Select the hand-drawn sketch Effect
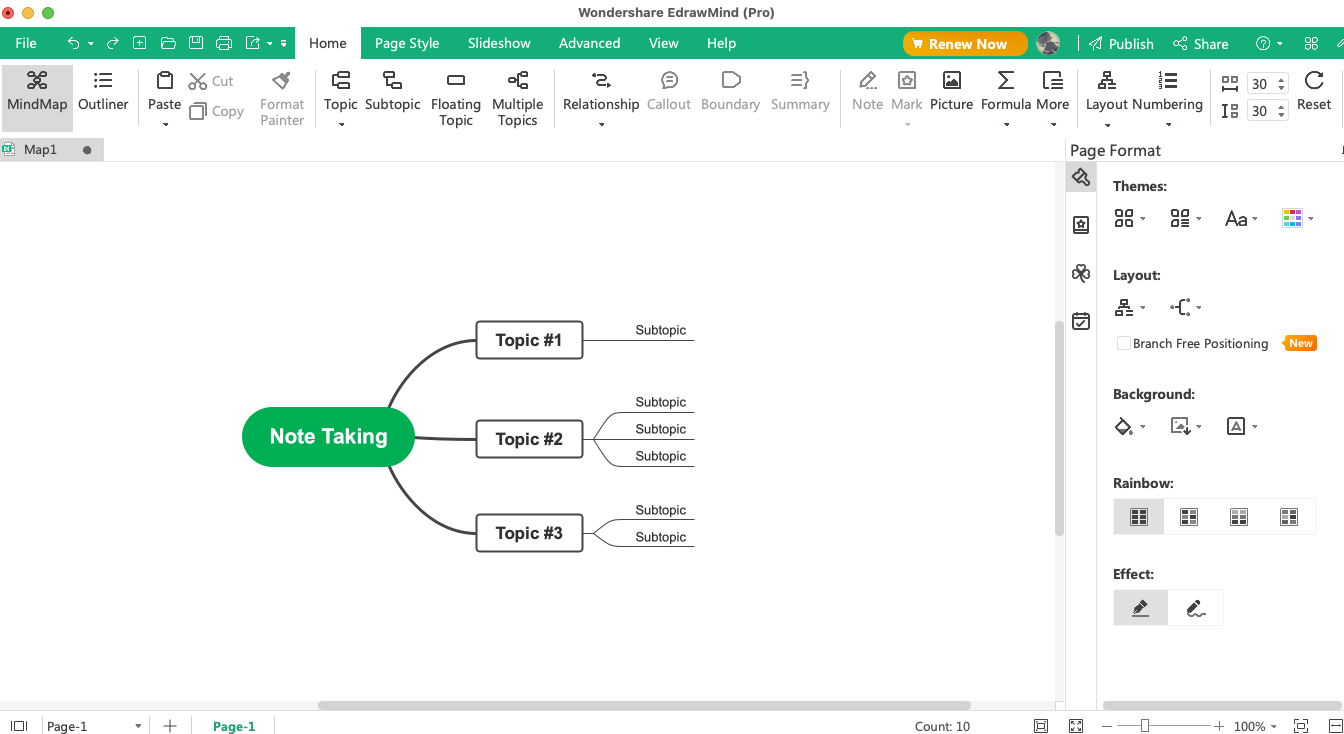 [x=1195, y=608]
